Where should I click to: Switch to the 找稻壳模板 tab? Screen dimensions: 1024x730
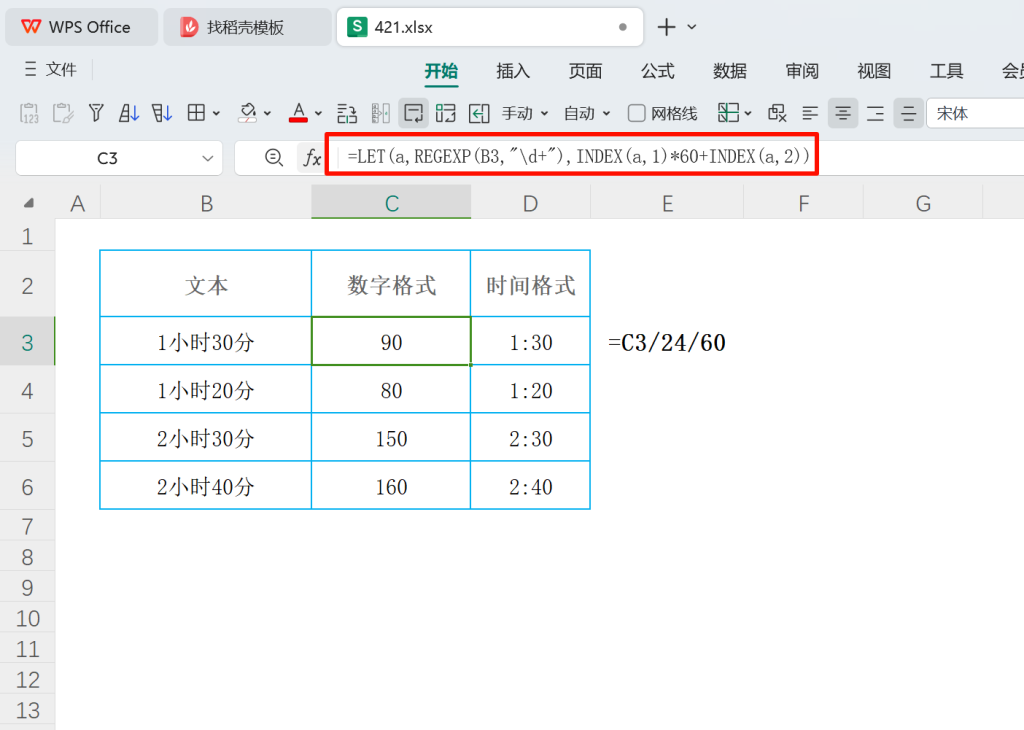[x=247, y=27]
